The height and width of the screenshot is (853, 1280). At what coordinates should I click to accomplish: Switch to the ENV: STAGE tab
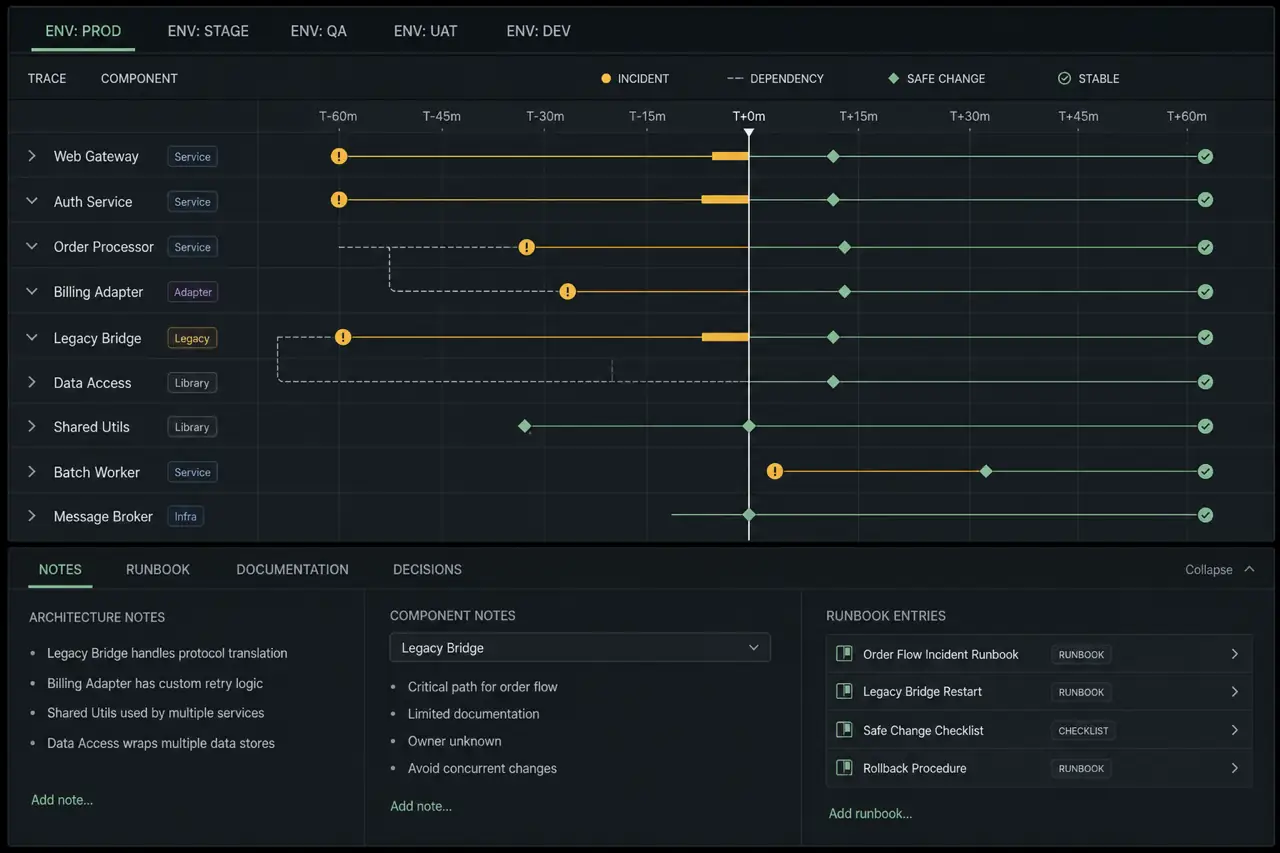pos(208,31)
